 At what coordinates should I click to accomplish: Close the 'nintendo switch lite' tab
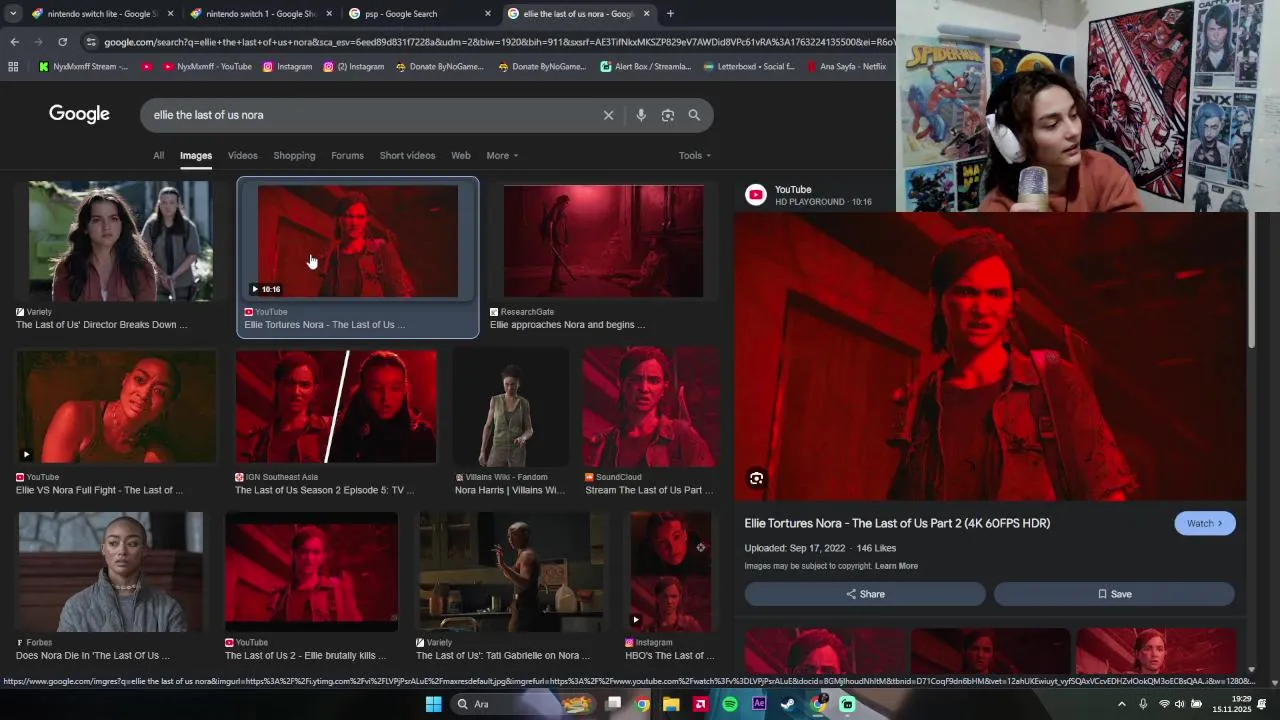[170, 14]
